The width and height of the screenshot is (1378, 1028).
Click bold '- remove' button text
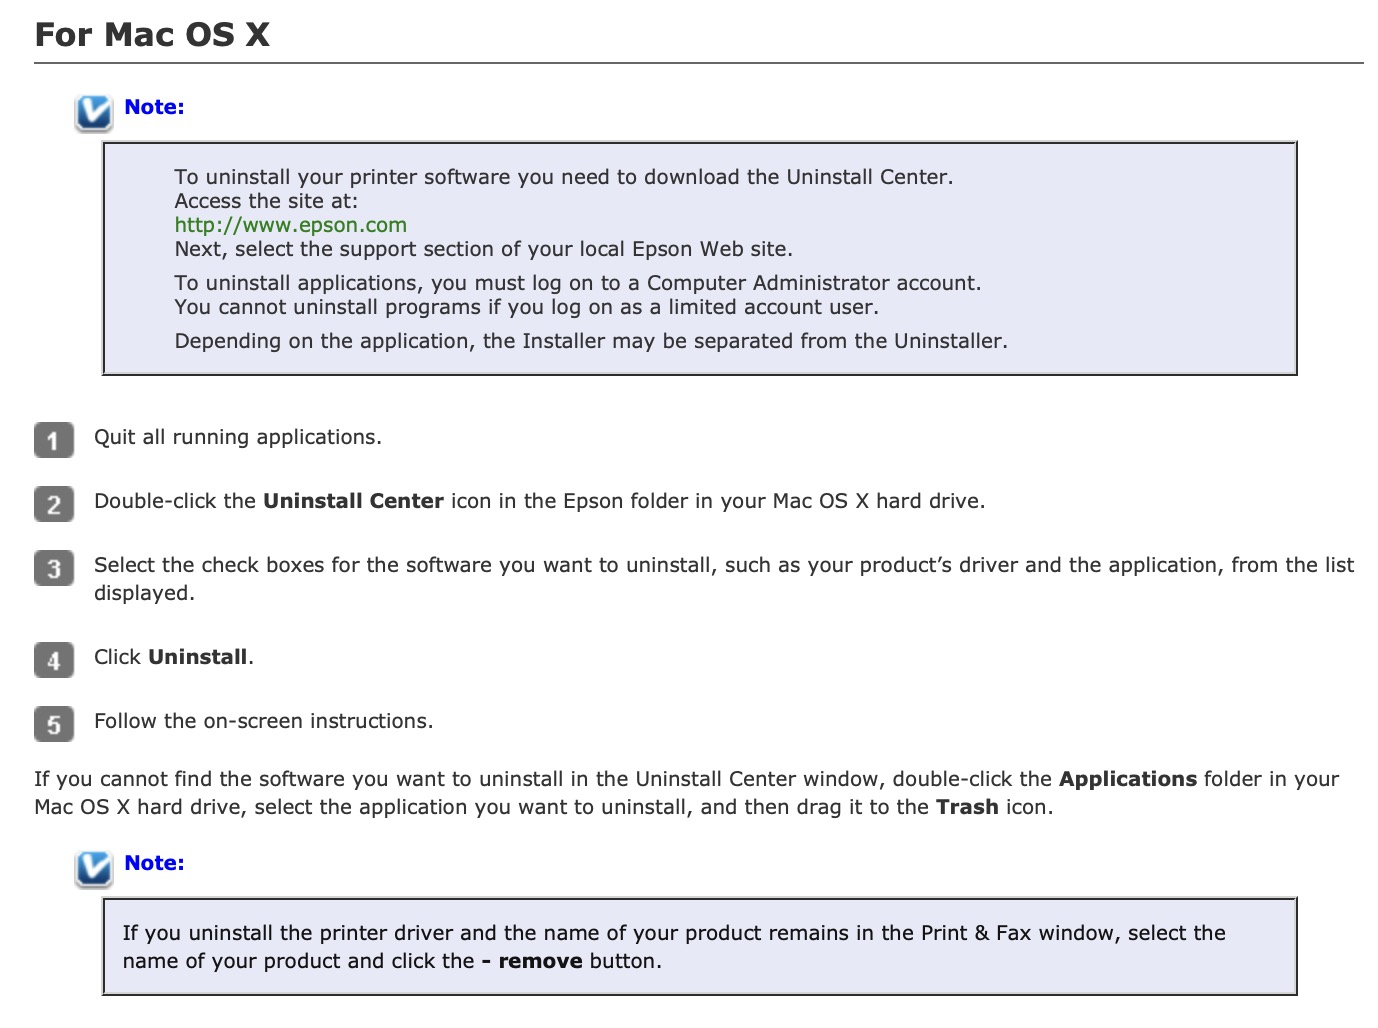coord(532,961)
